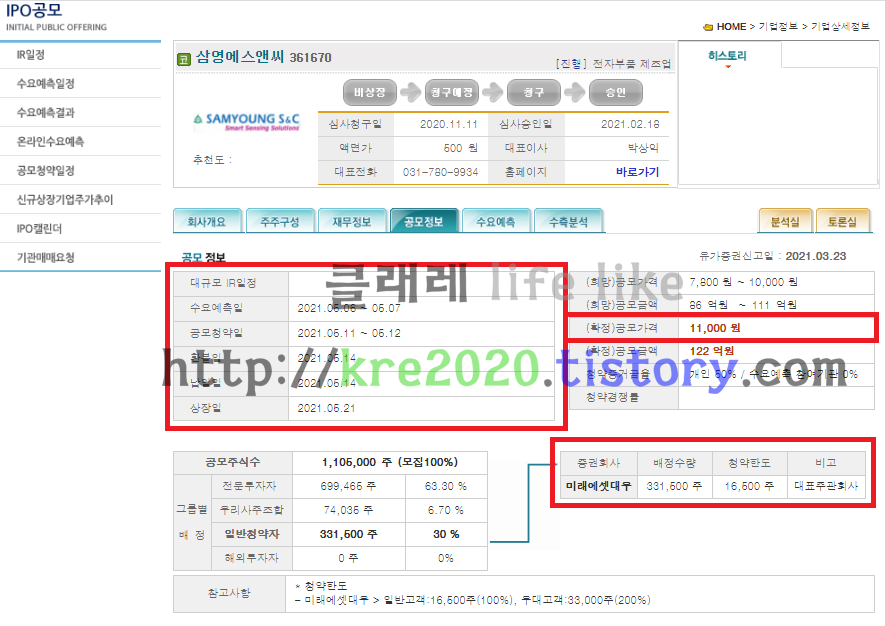Select the 히스토리 tab

point(728,55)
